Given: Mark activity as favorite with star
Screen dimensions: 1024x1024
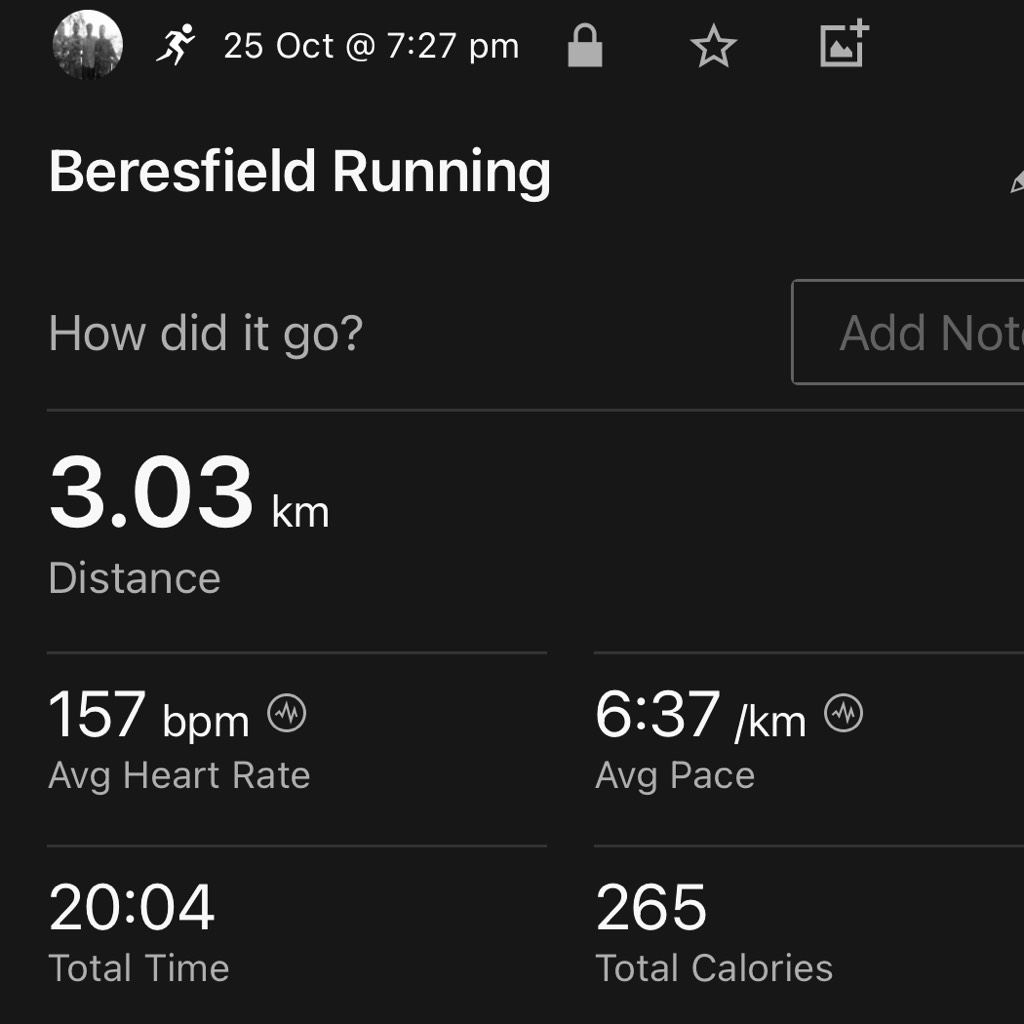Looking at the screenshot, I should click(714, 46).
